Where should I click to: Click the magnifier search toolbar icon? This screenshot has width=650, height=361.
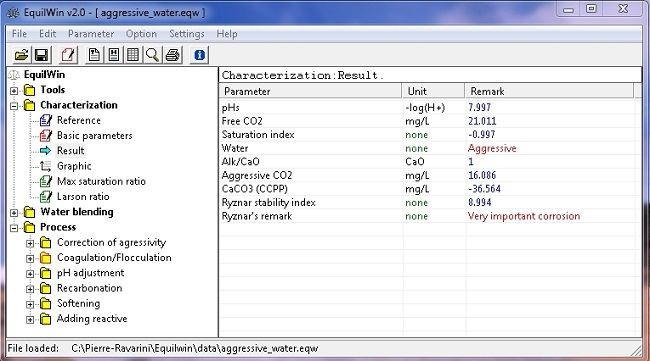153,55
